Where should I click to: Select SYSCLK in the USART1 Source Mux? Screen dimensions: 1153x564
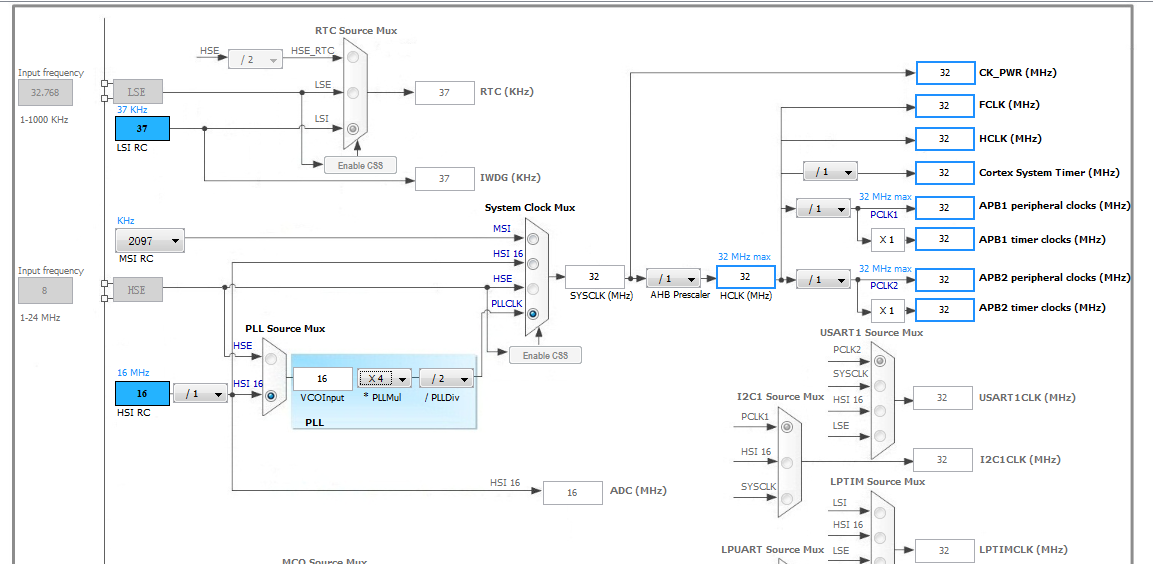(x=879, y=385)
